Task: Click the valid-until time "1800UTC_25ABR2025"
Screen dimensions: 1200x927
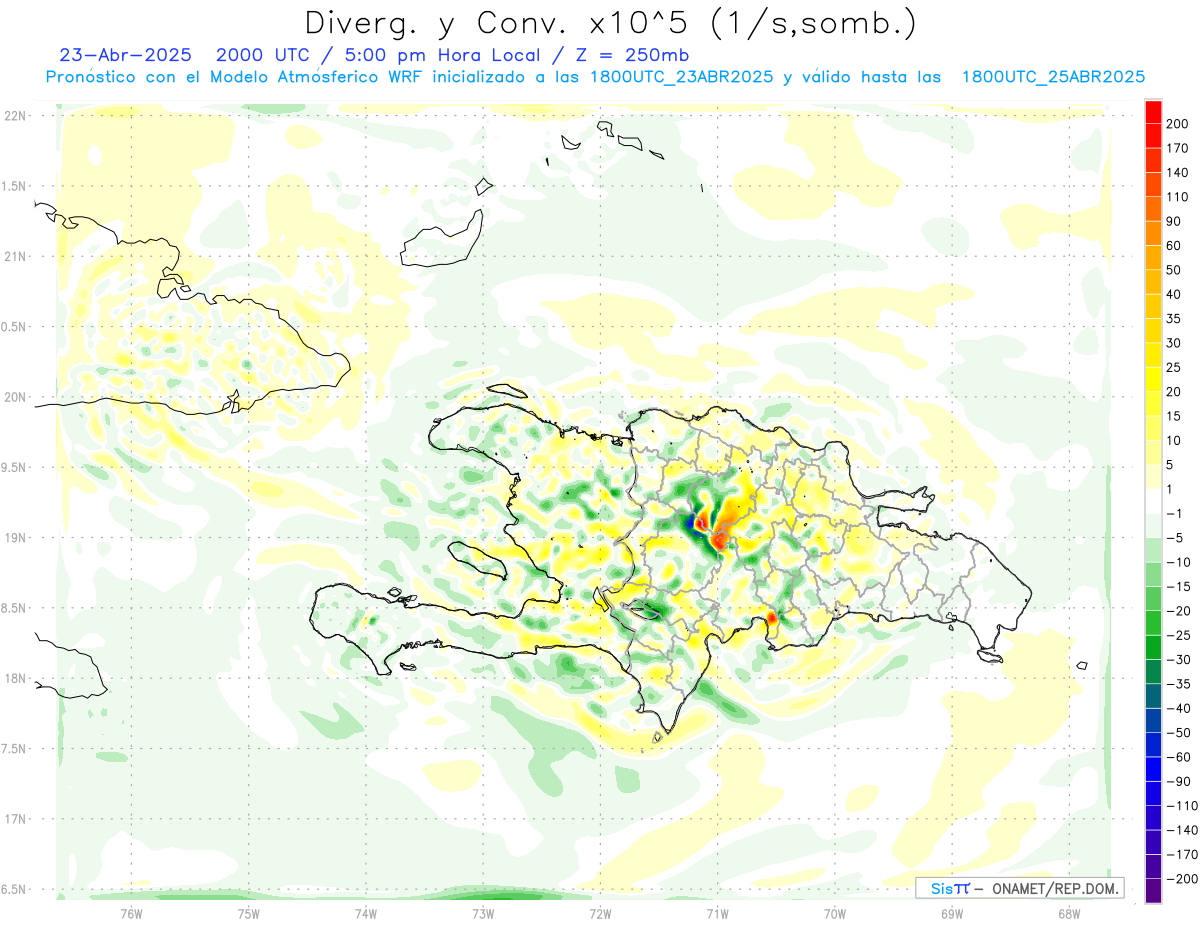Action: click(1053, 77)
